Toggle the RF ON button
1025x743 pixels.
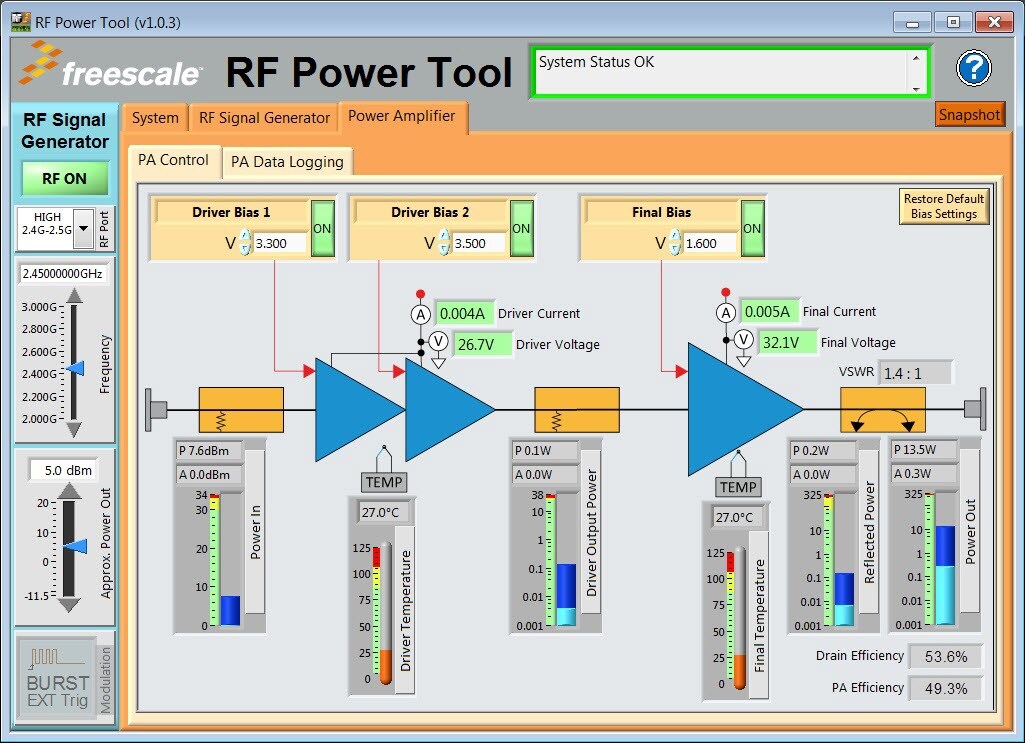tap(64, 179)
